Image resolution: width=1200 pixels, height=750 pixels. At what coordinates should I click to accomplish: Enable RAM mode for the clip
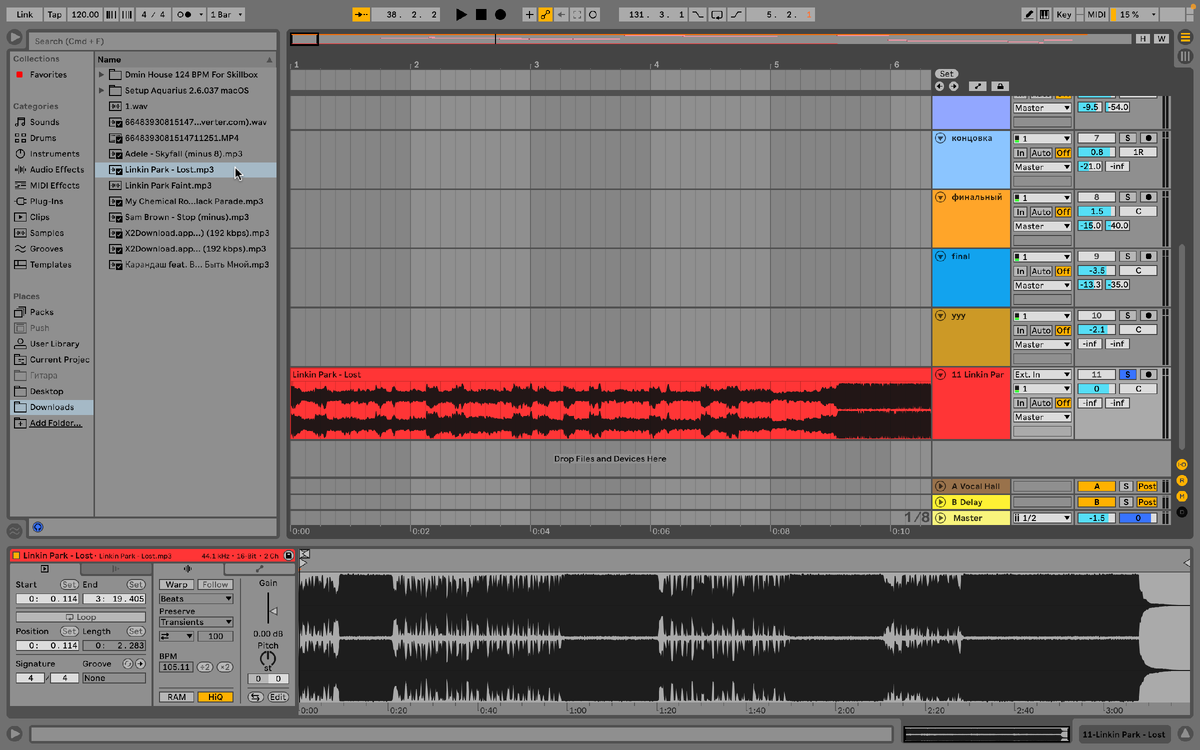pyautogui.click(x=176, y=696)
